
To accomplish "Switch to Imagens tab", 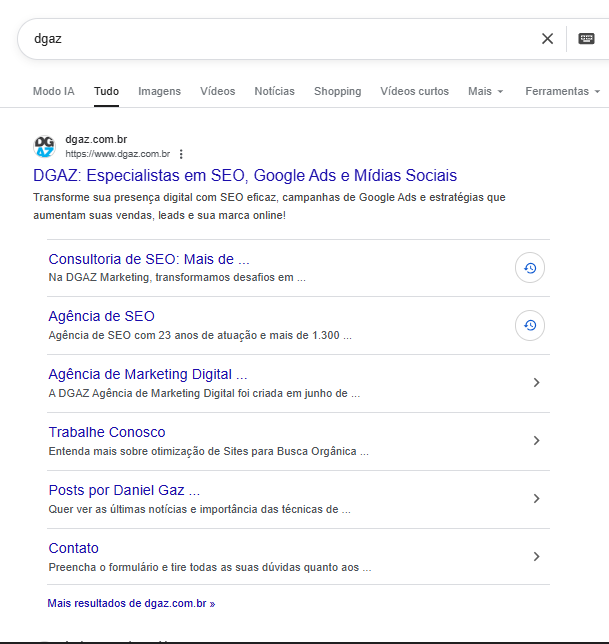I will [x=159, y=91].
